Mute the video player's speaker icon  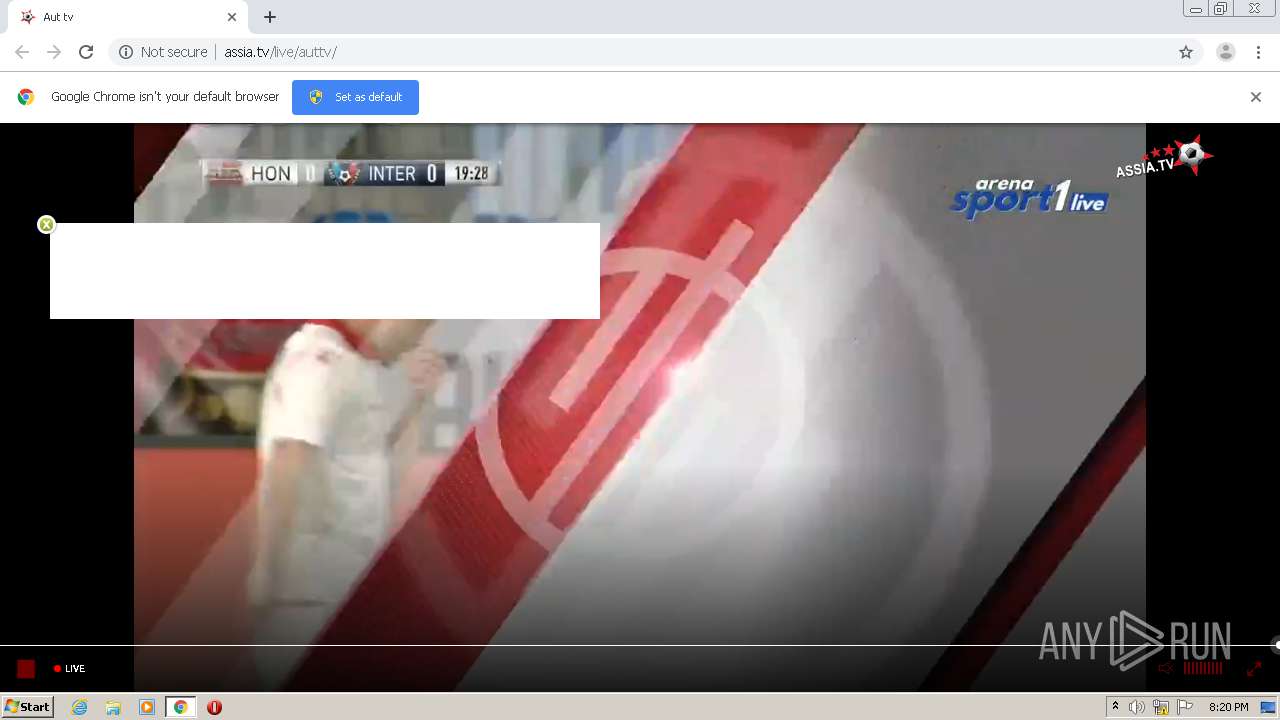click(x=1165, y=668)
